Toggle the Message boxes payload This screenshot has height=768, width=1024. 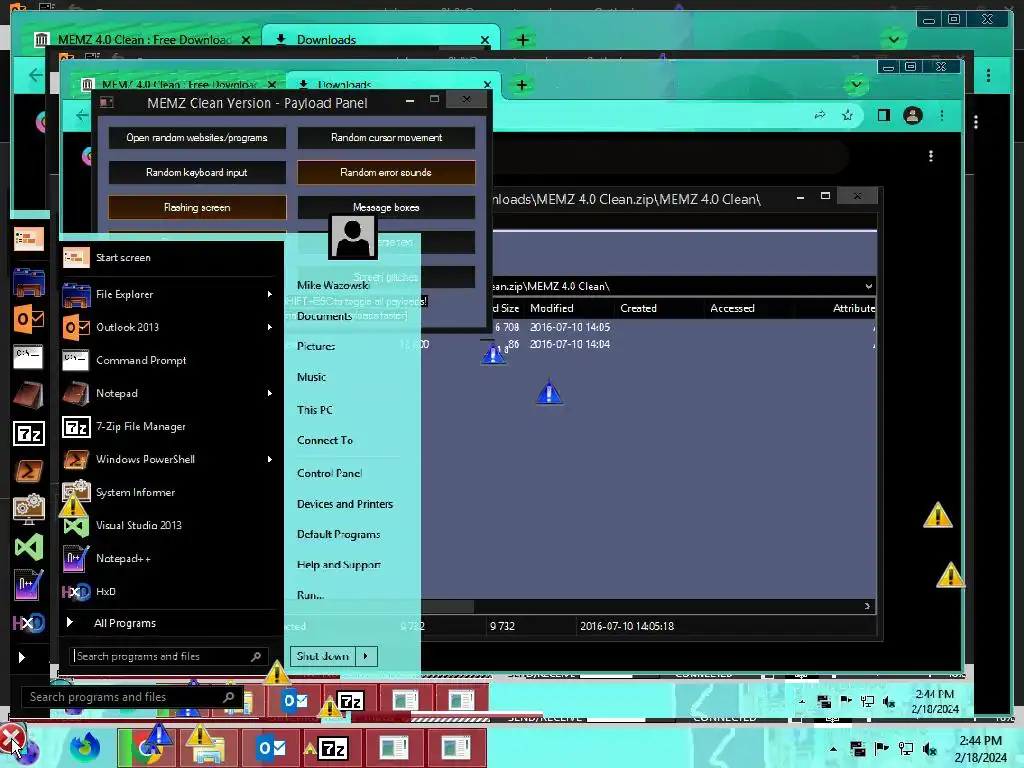pos(386,208)
